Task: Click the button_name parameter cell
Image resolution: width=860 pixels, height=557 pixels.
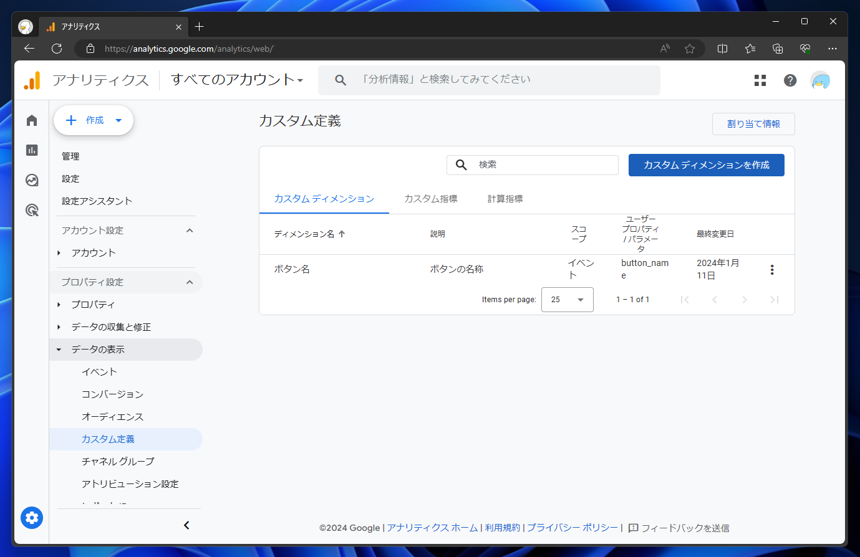Action: point(645,269)
